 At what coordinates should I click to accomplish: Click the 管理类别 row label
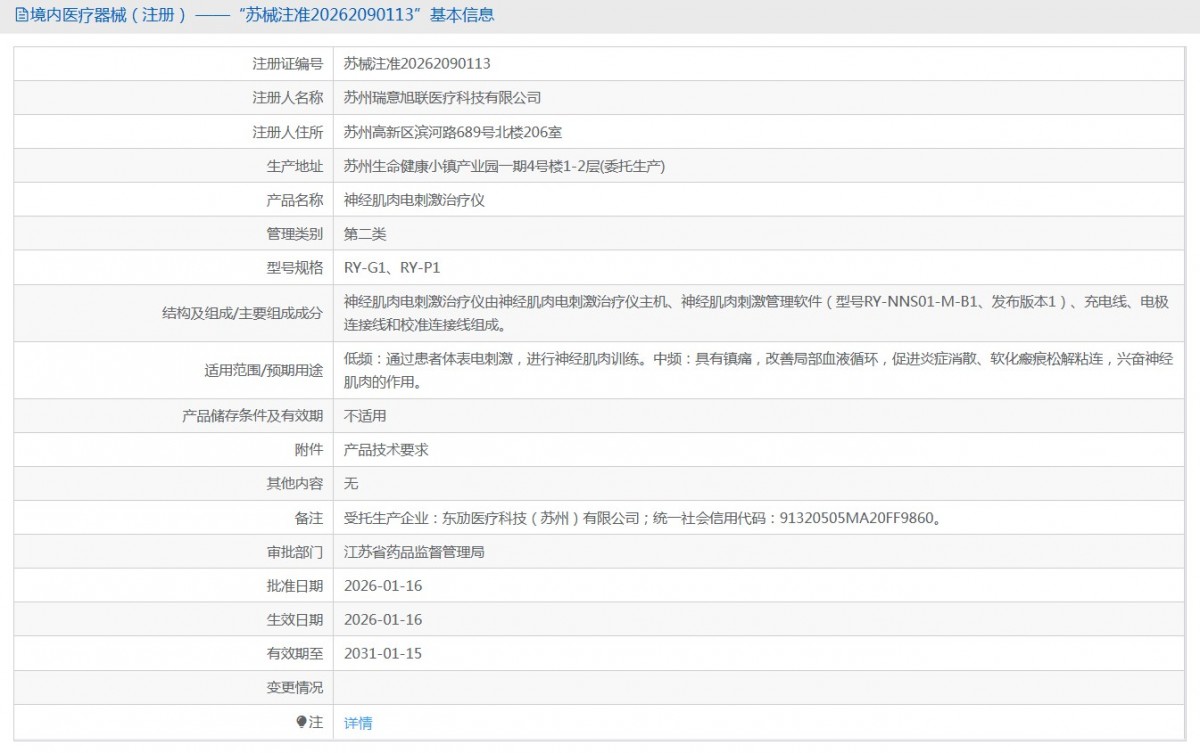295,234
